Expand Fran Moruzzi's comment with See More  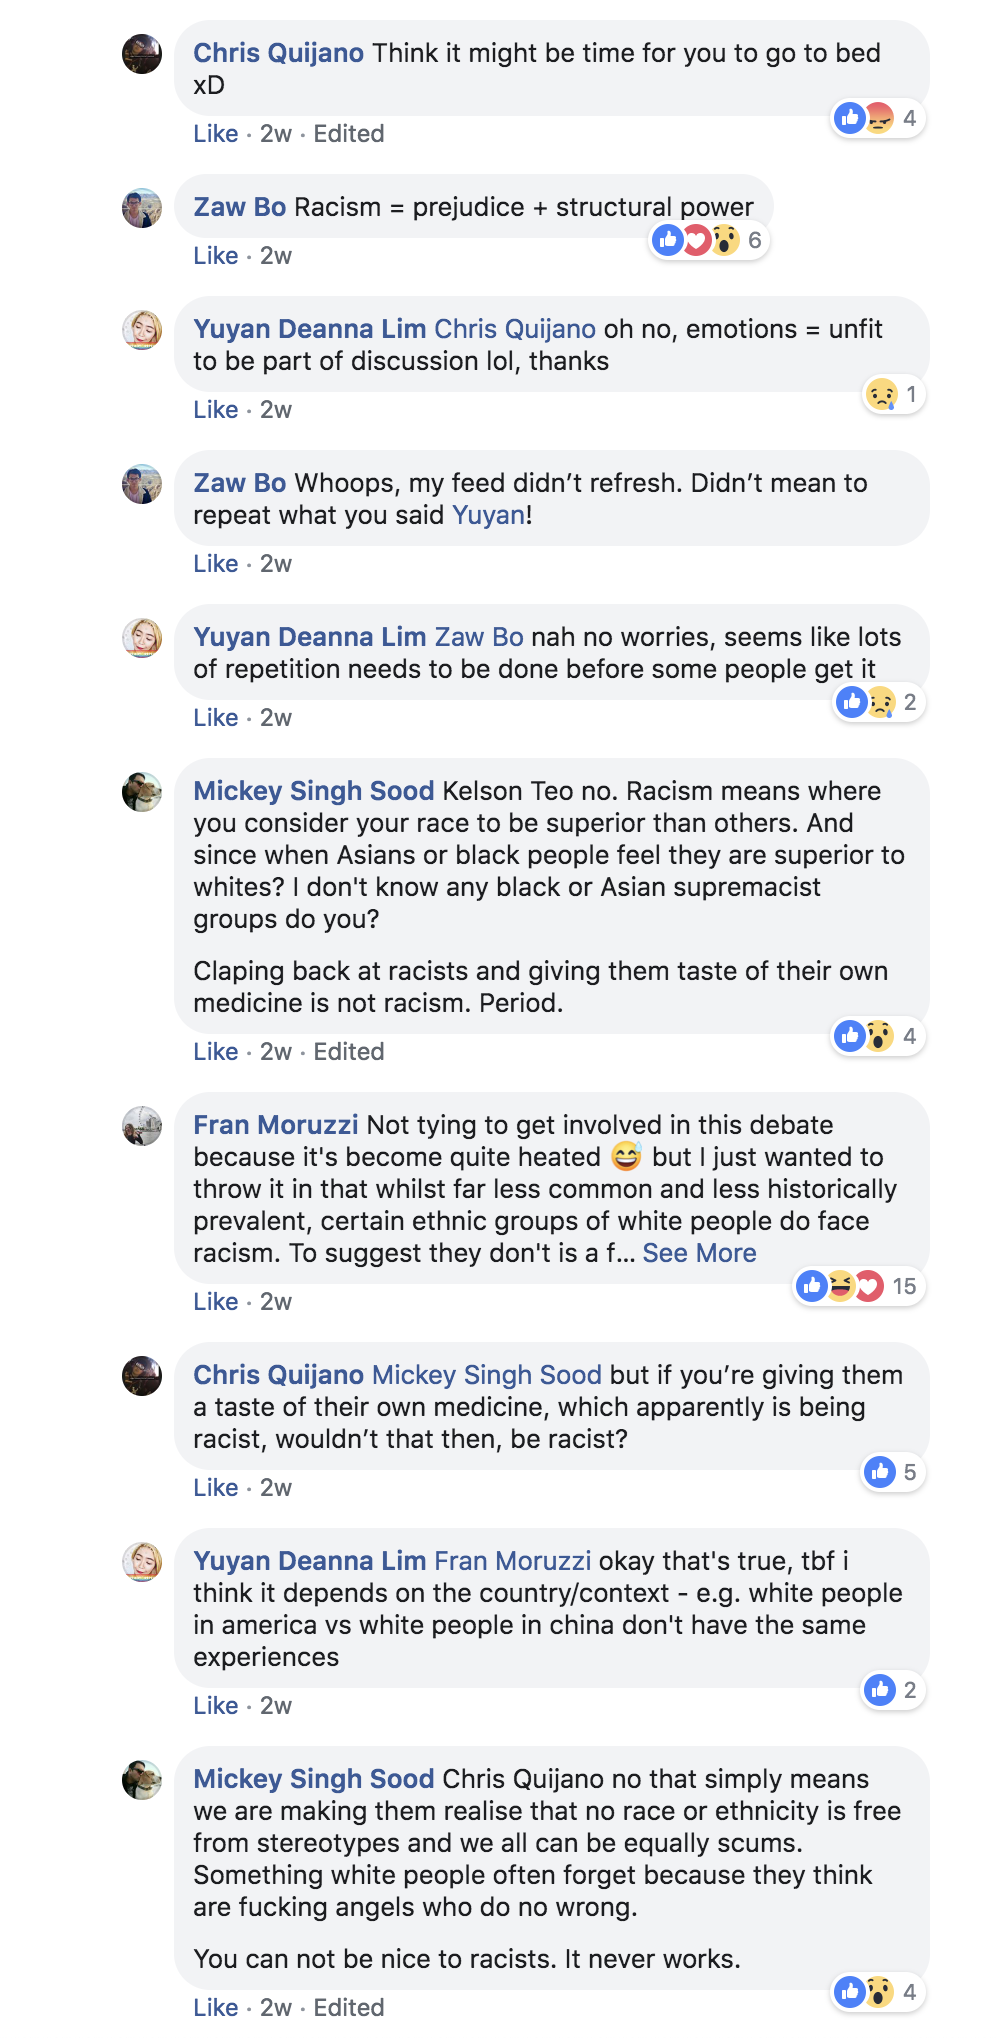(699, 1253)
